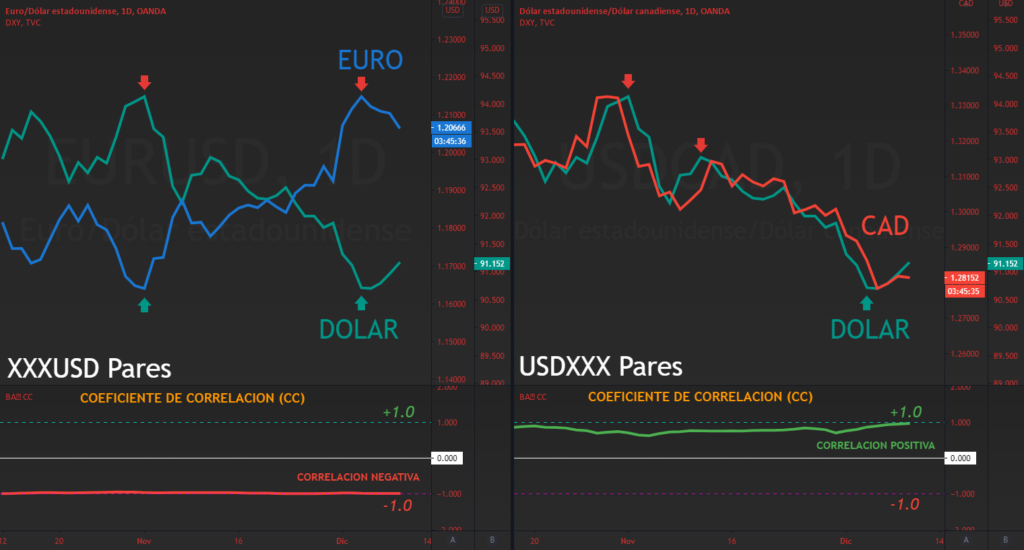
Task: Click the CORRELACION NEGATIVA text label
Action: 357,478
